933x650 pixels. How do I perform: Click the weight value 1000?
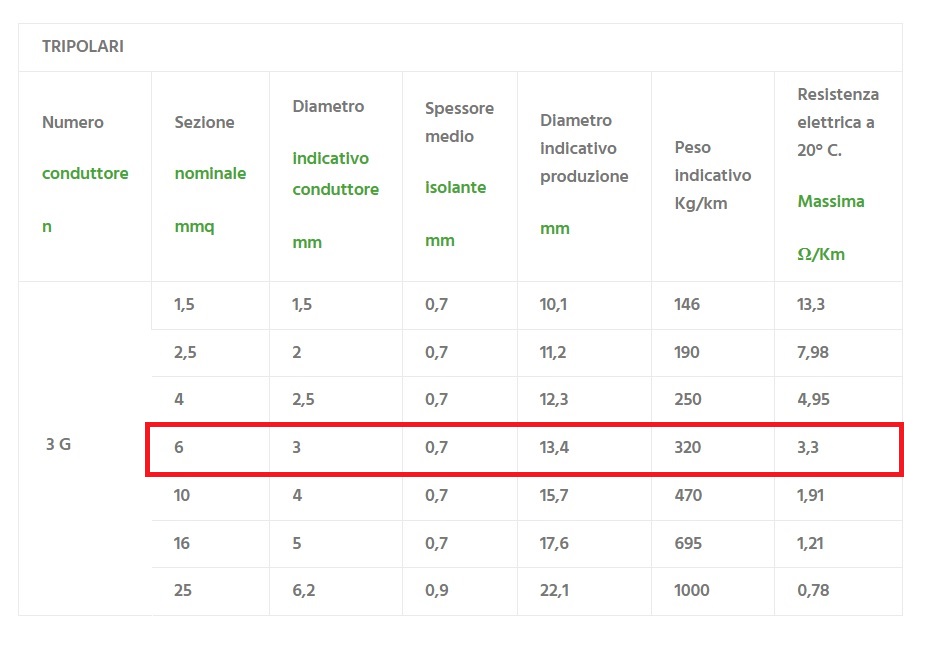[692, 591]
